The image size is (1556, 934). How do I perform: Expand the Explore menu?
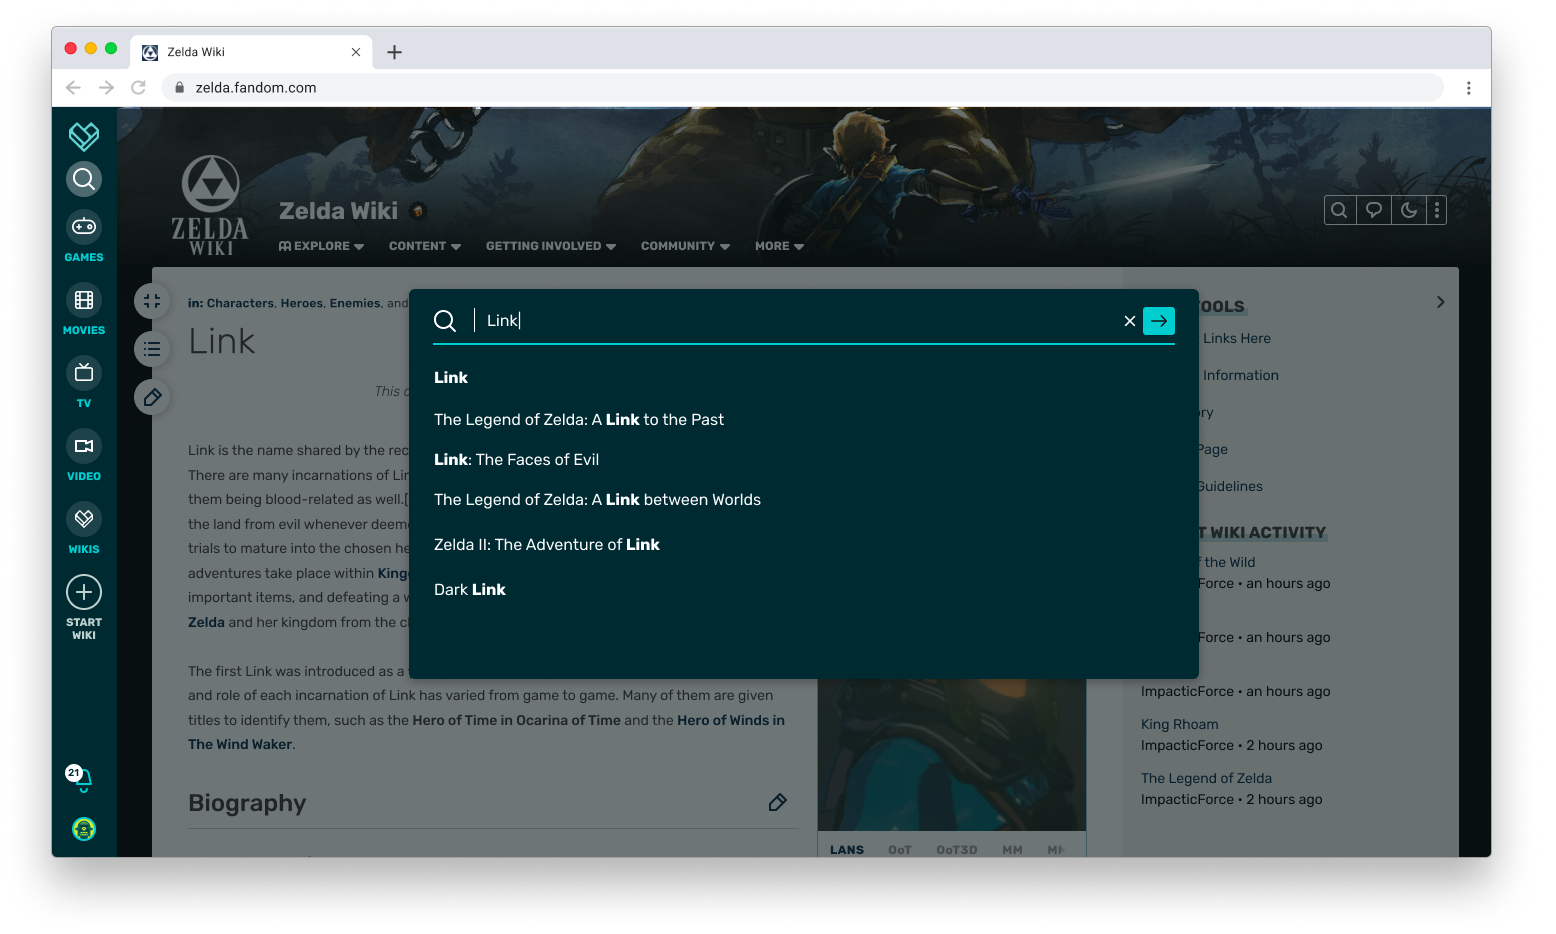coord(321,246)
